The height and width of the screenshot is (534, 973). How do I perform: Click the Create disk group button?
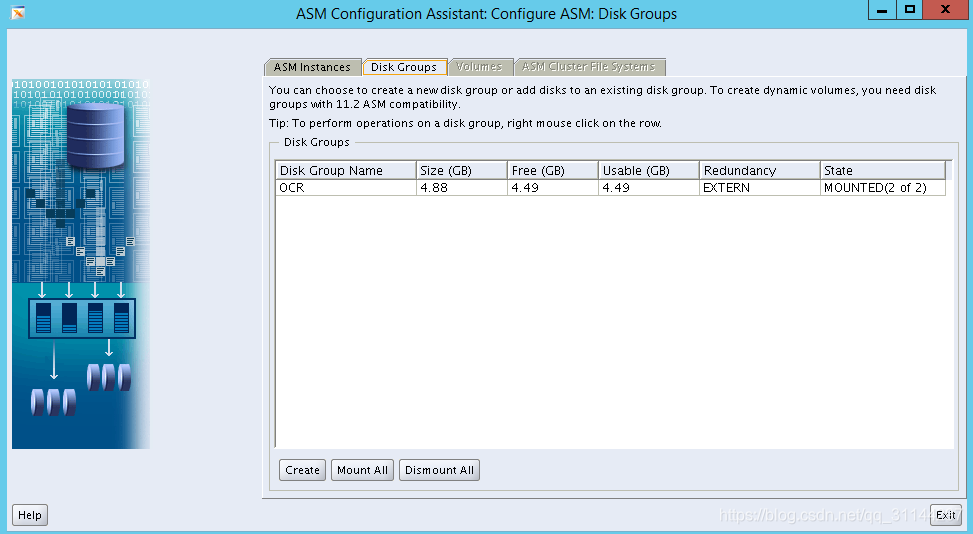(x=302, y=470)
